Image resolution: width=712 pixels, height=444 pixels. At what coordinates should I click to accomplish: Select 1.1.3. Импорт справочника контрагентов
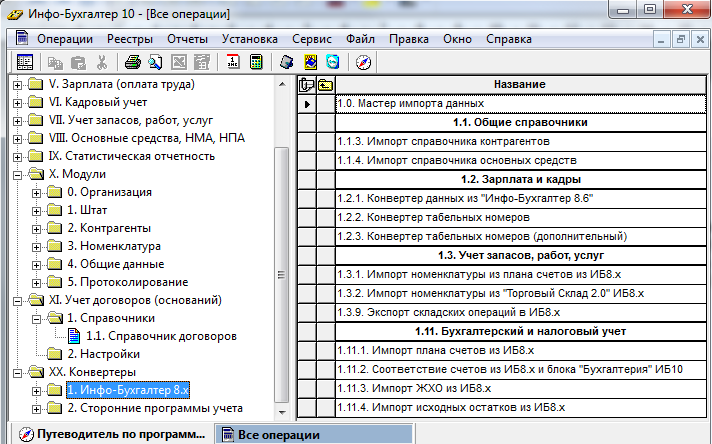(520, 142)
